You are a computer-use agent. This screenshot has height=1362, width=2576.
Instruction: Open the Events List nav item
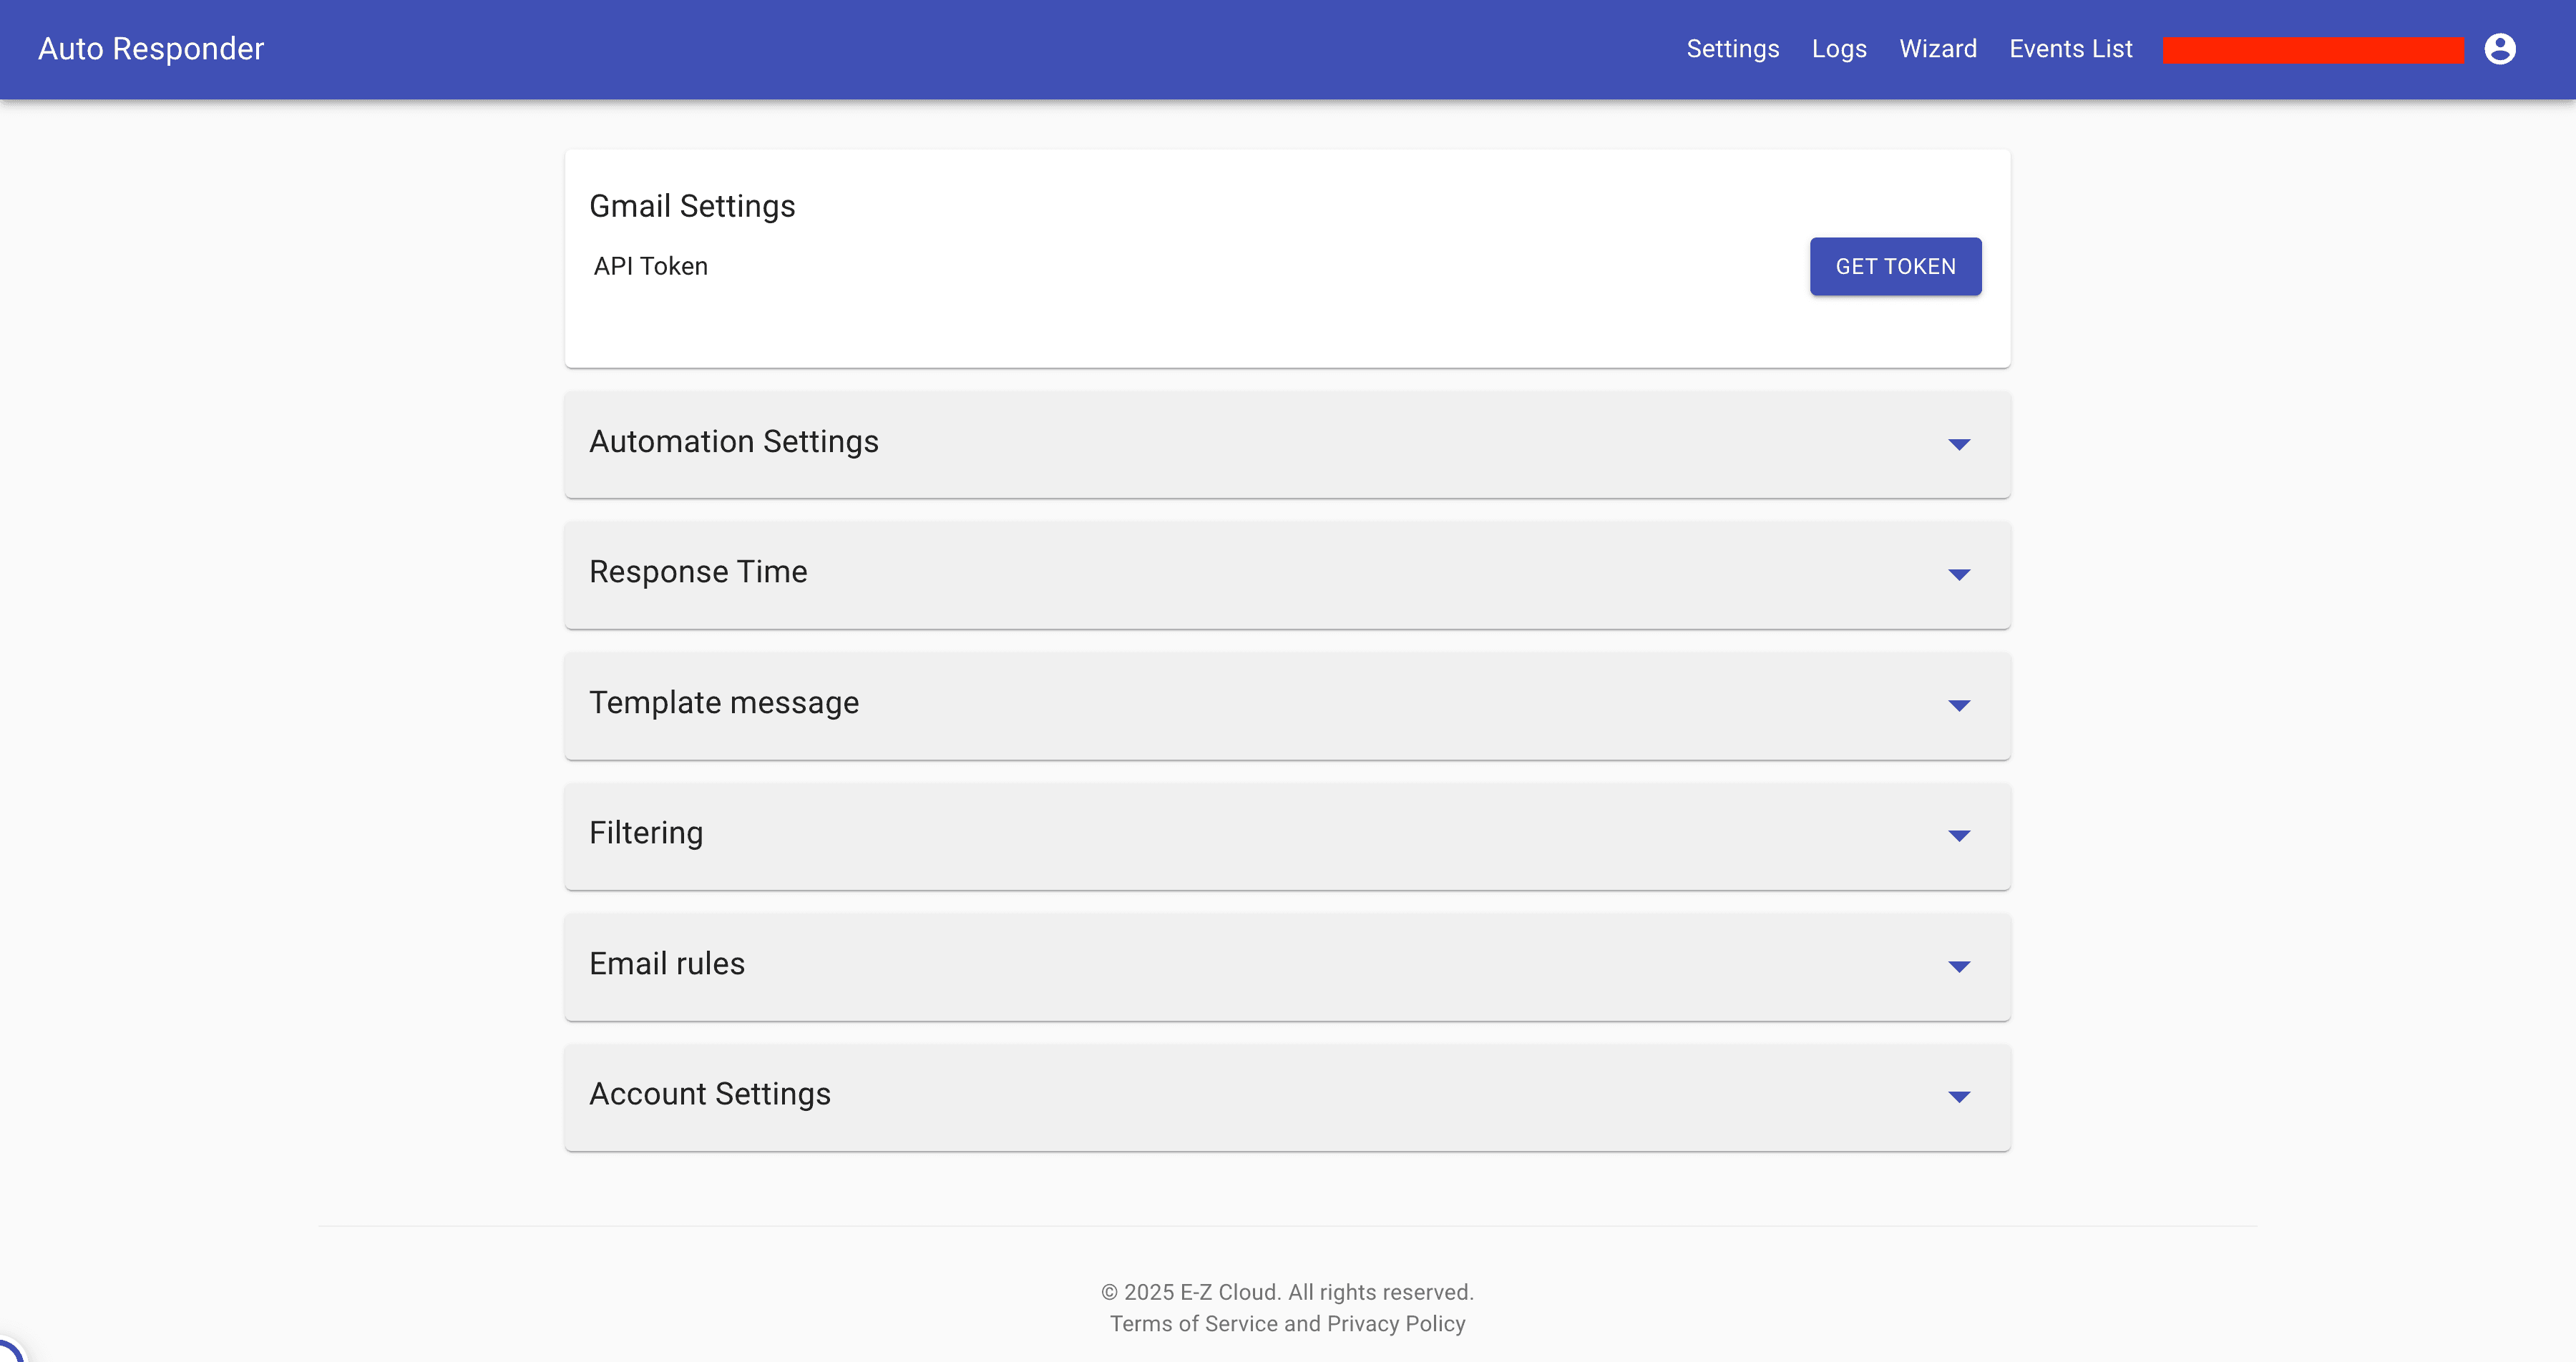pyautogui.click(x=2070, y=49)
